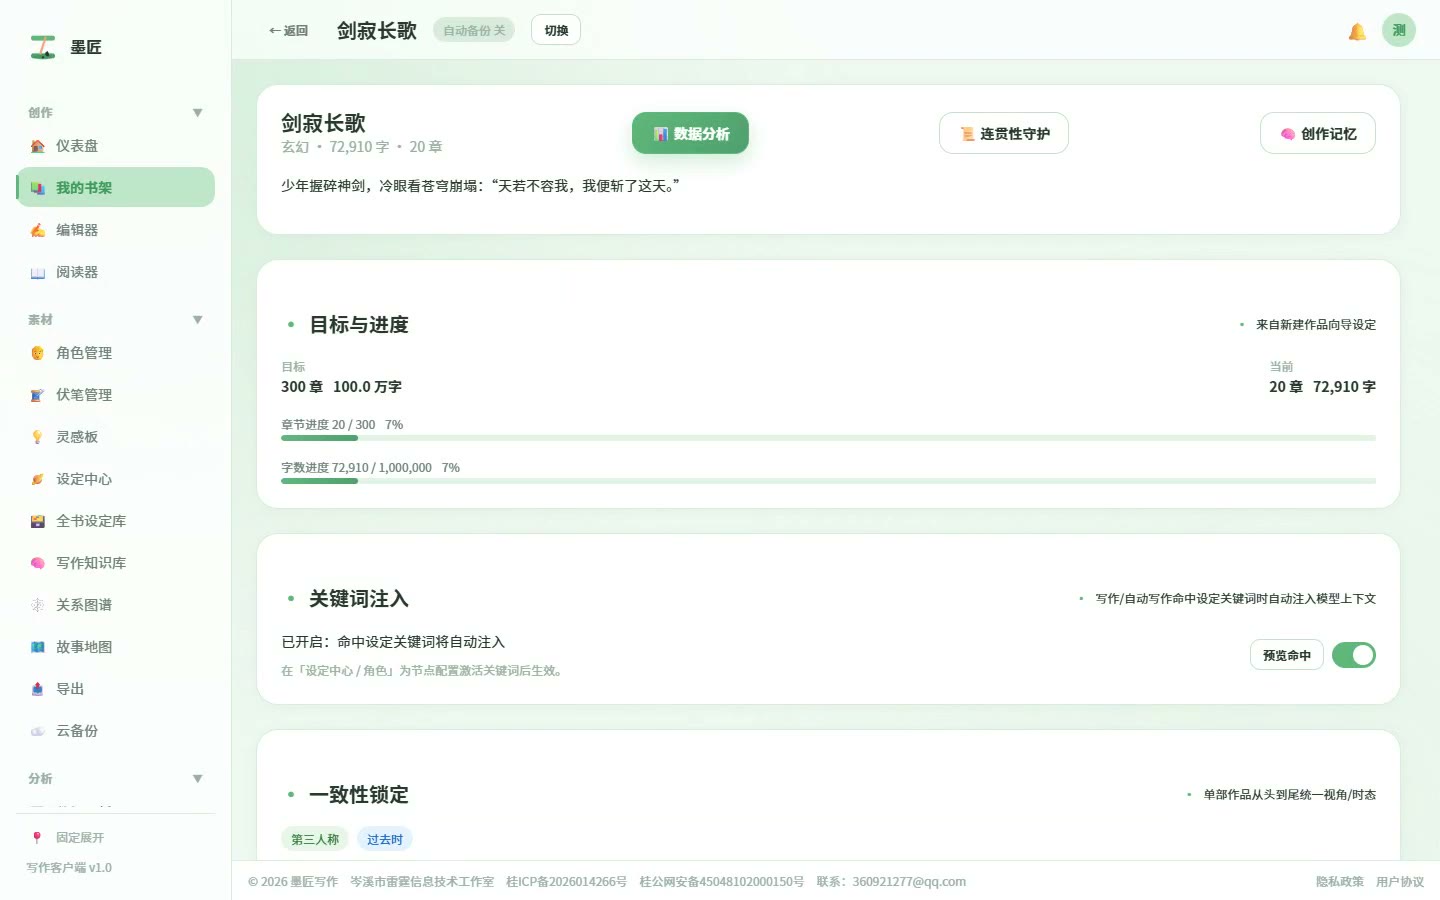
Task: Collapse the 创作 sidebar section
Action: click(197, 113)
